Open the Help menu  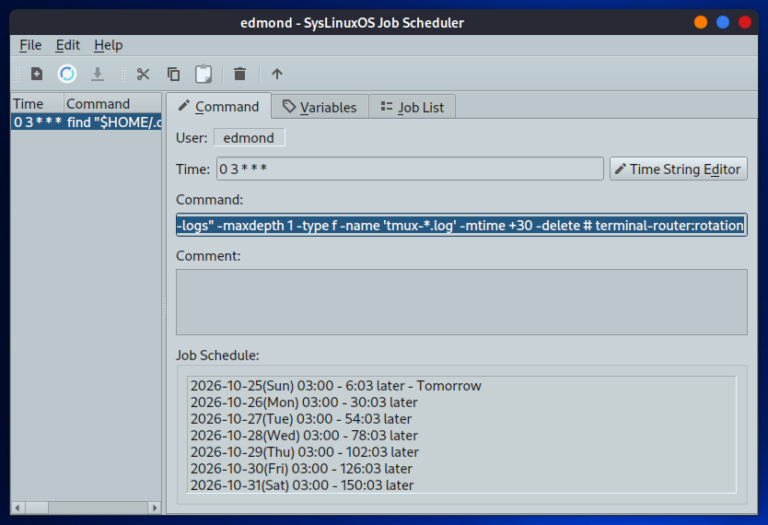[108, 45]
